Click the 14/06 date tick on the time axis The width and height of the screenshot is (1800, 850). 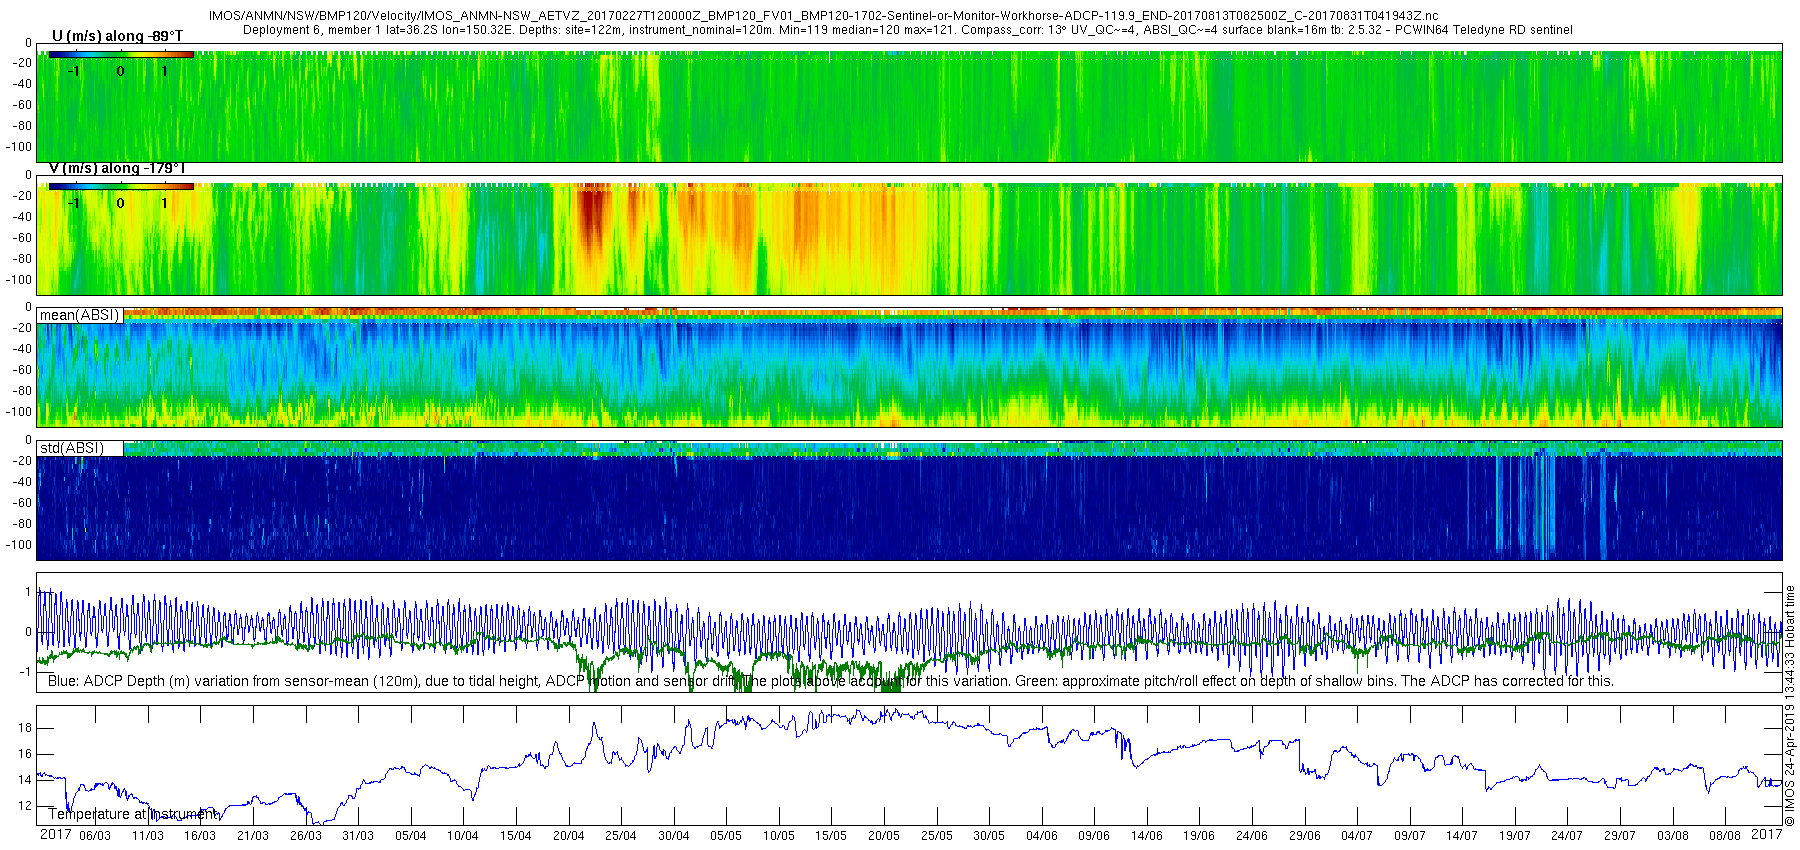coord(1146,835)
